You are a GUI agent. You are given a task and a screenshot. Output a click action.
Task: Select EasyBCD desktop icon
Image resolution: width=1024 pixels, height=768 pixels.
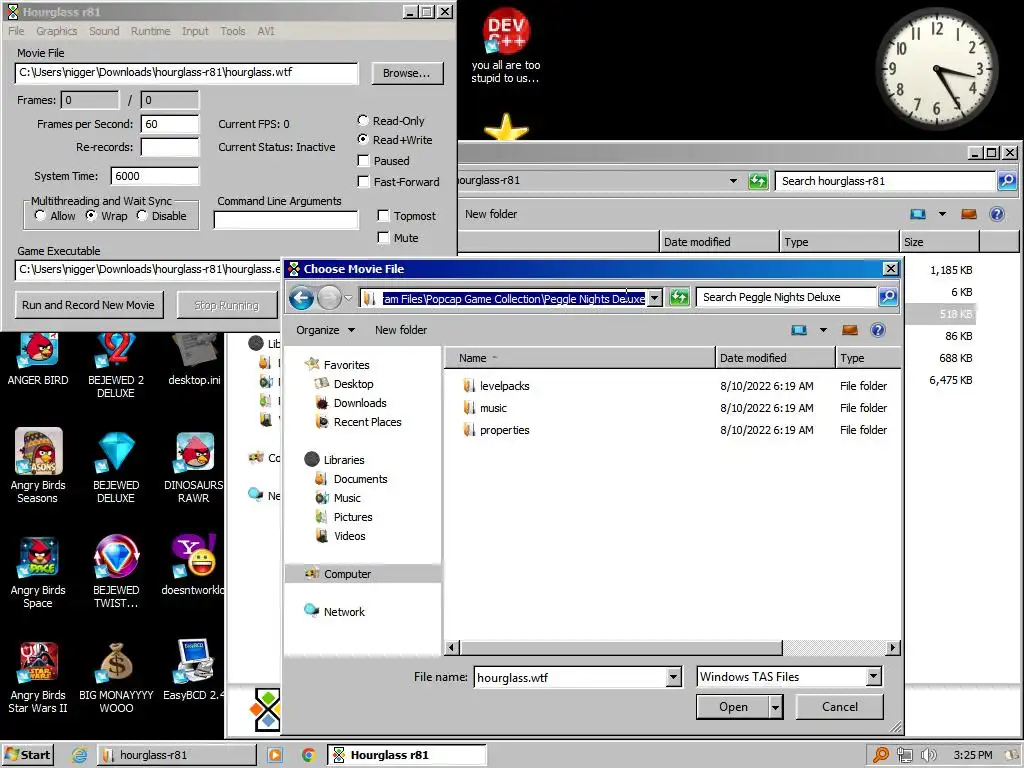194,670
